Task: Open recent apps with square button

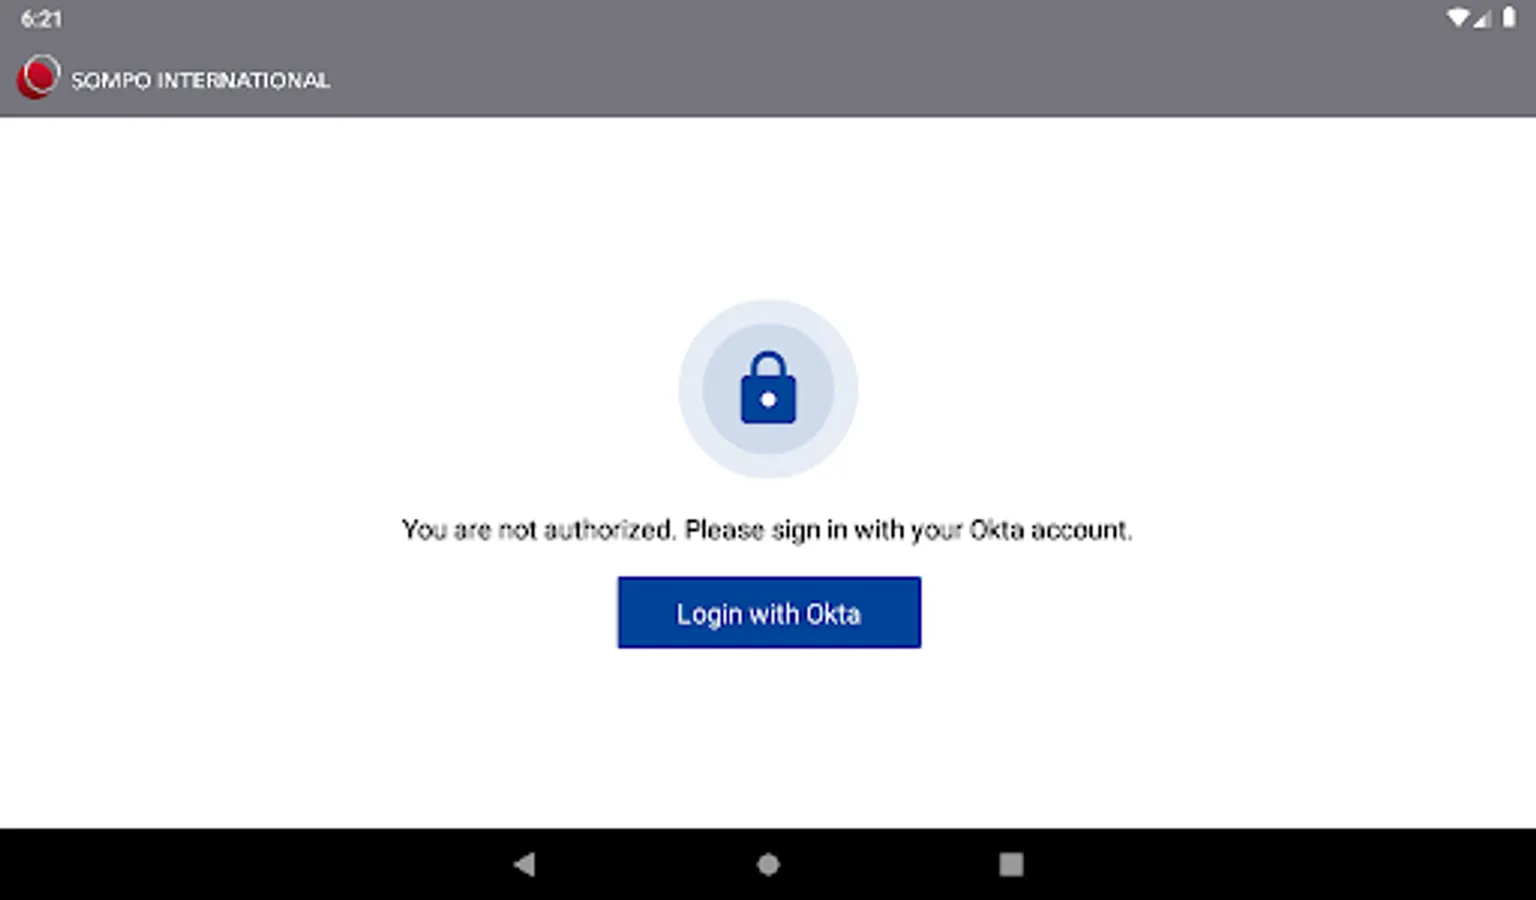Action: (x=1011, y=864)
